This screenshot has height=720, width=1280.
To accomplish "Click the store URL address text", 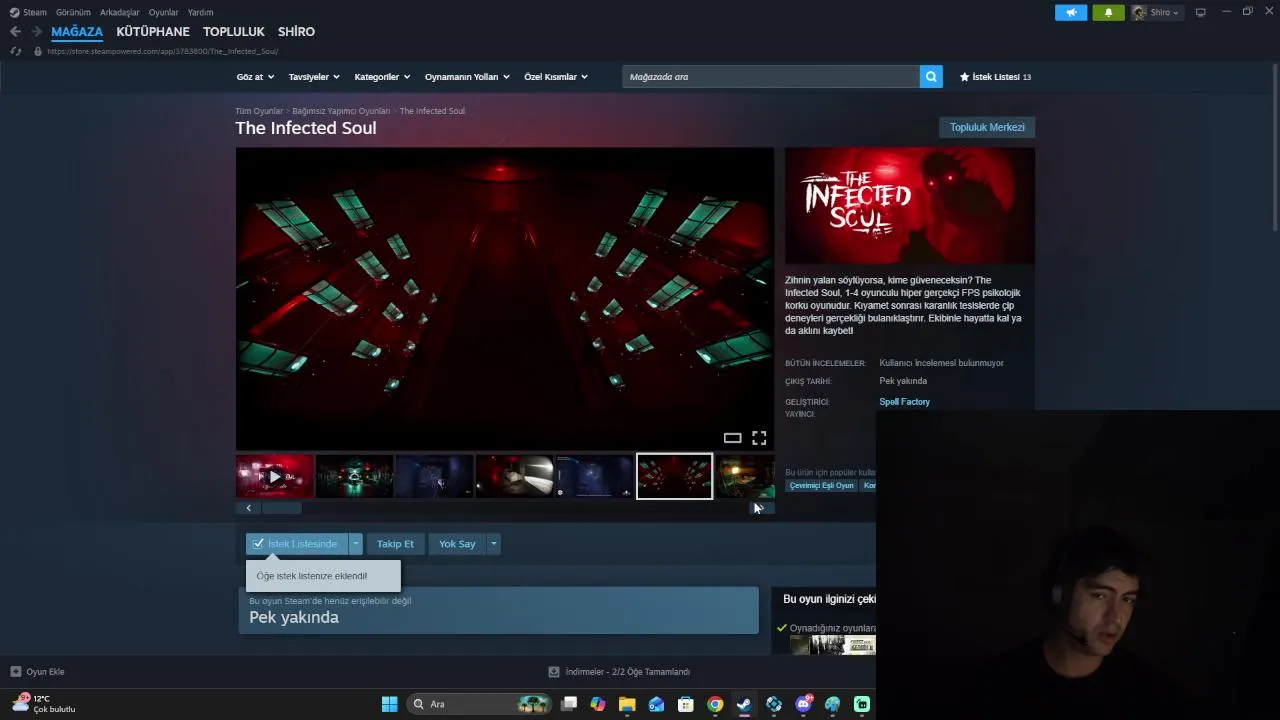I will click(x=162, y=51).
